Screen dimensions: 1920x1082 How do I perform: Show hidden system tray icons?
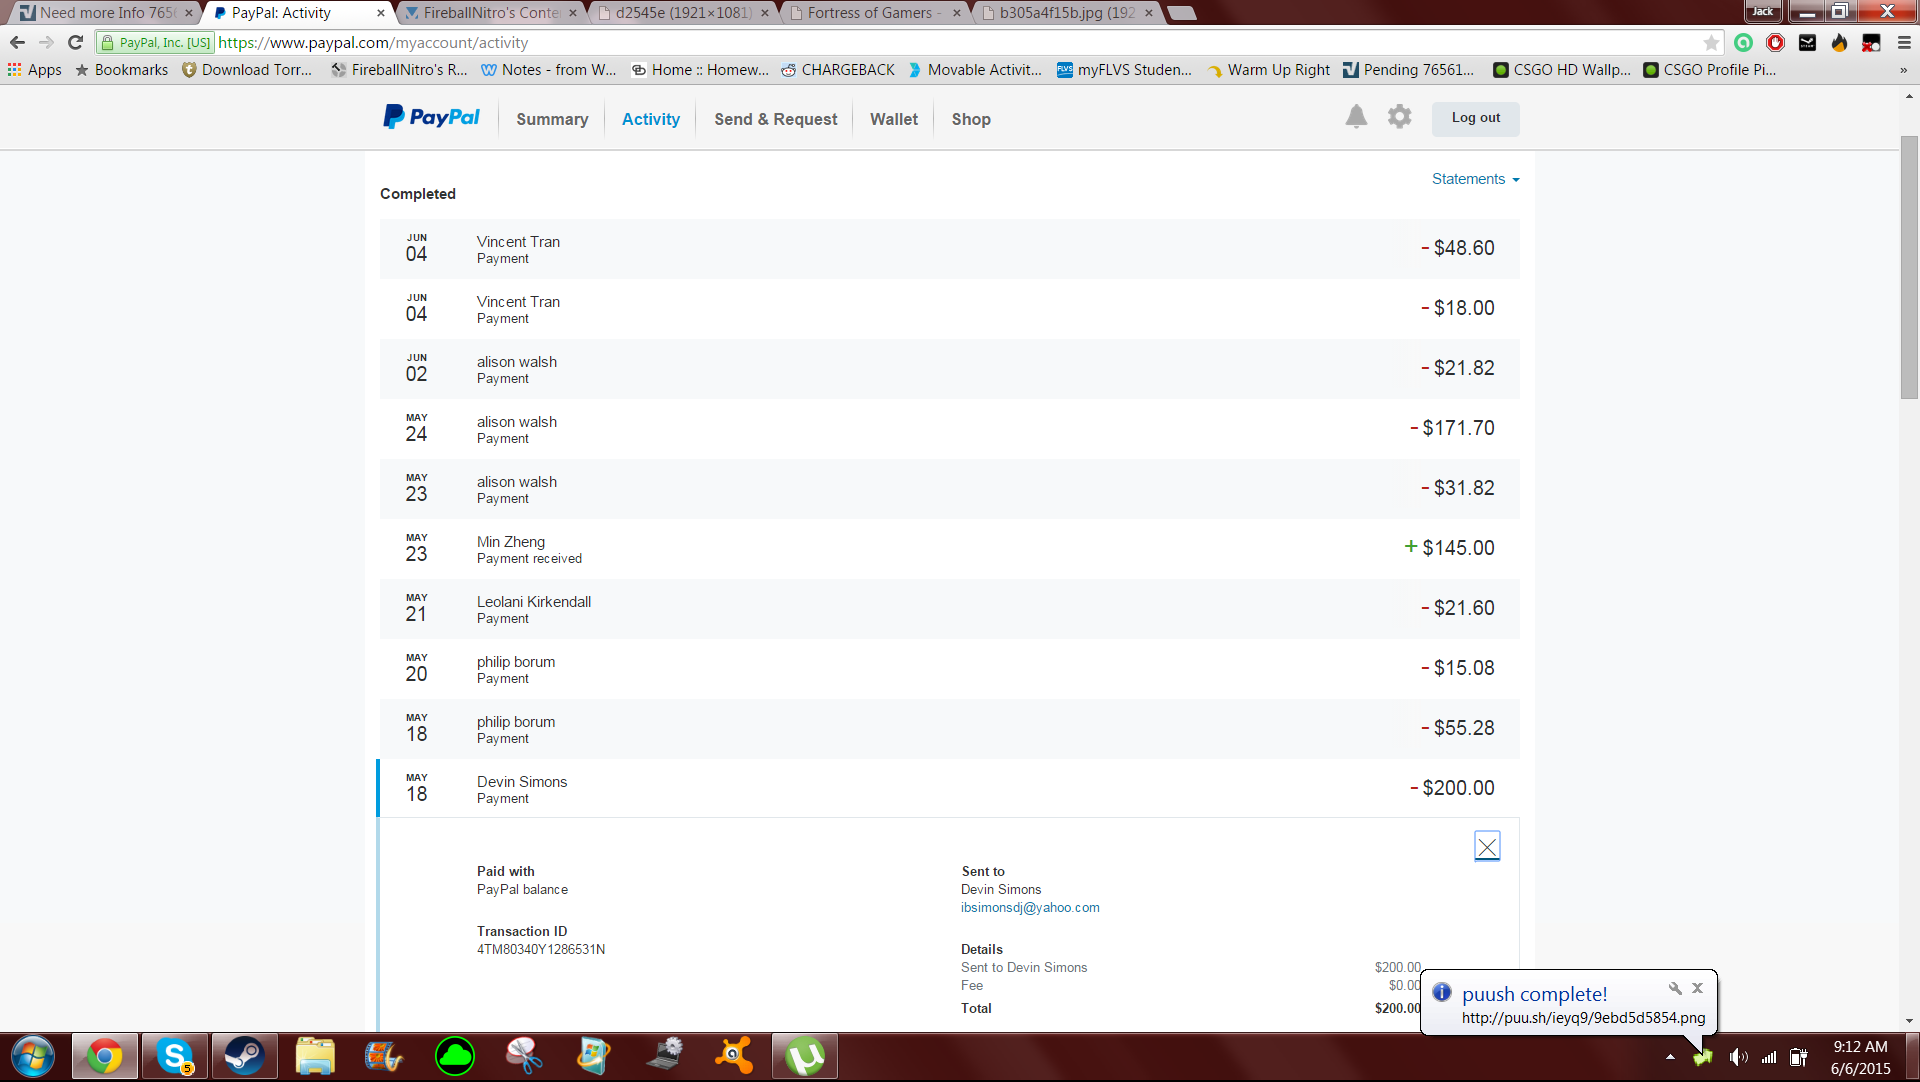pyautogui.click(x=1670, y=1057)
